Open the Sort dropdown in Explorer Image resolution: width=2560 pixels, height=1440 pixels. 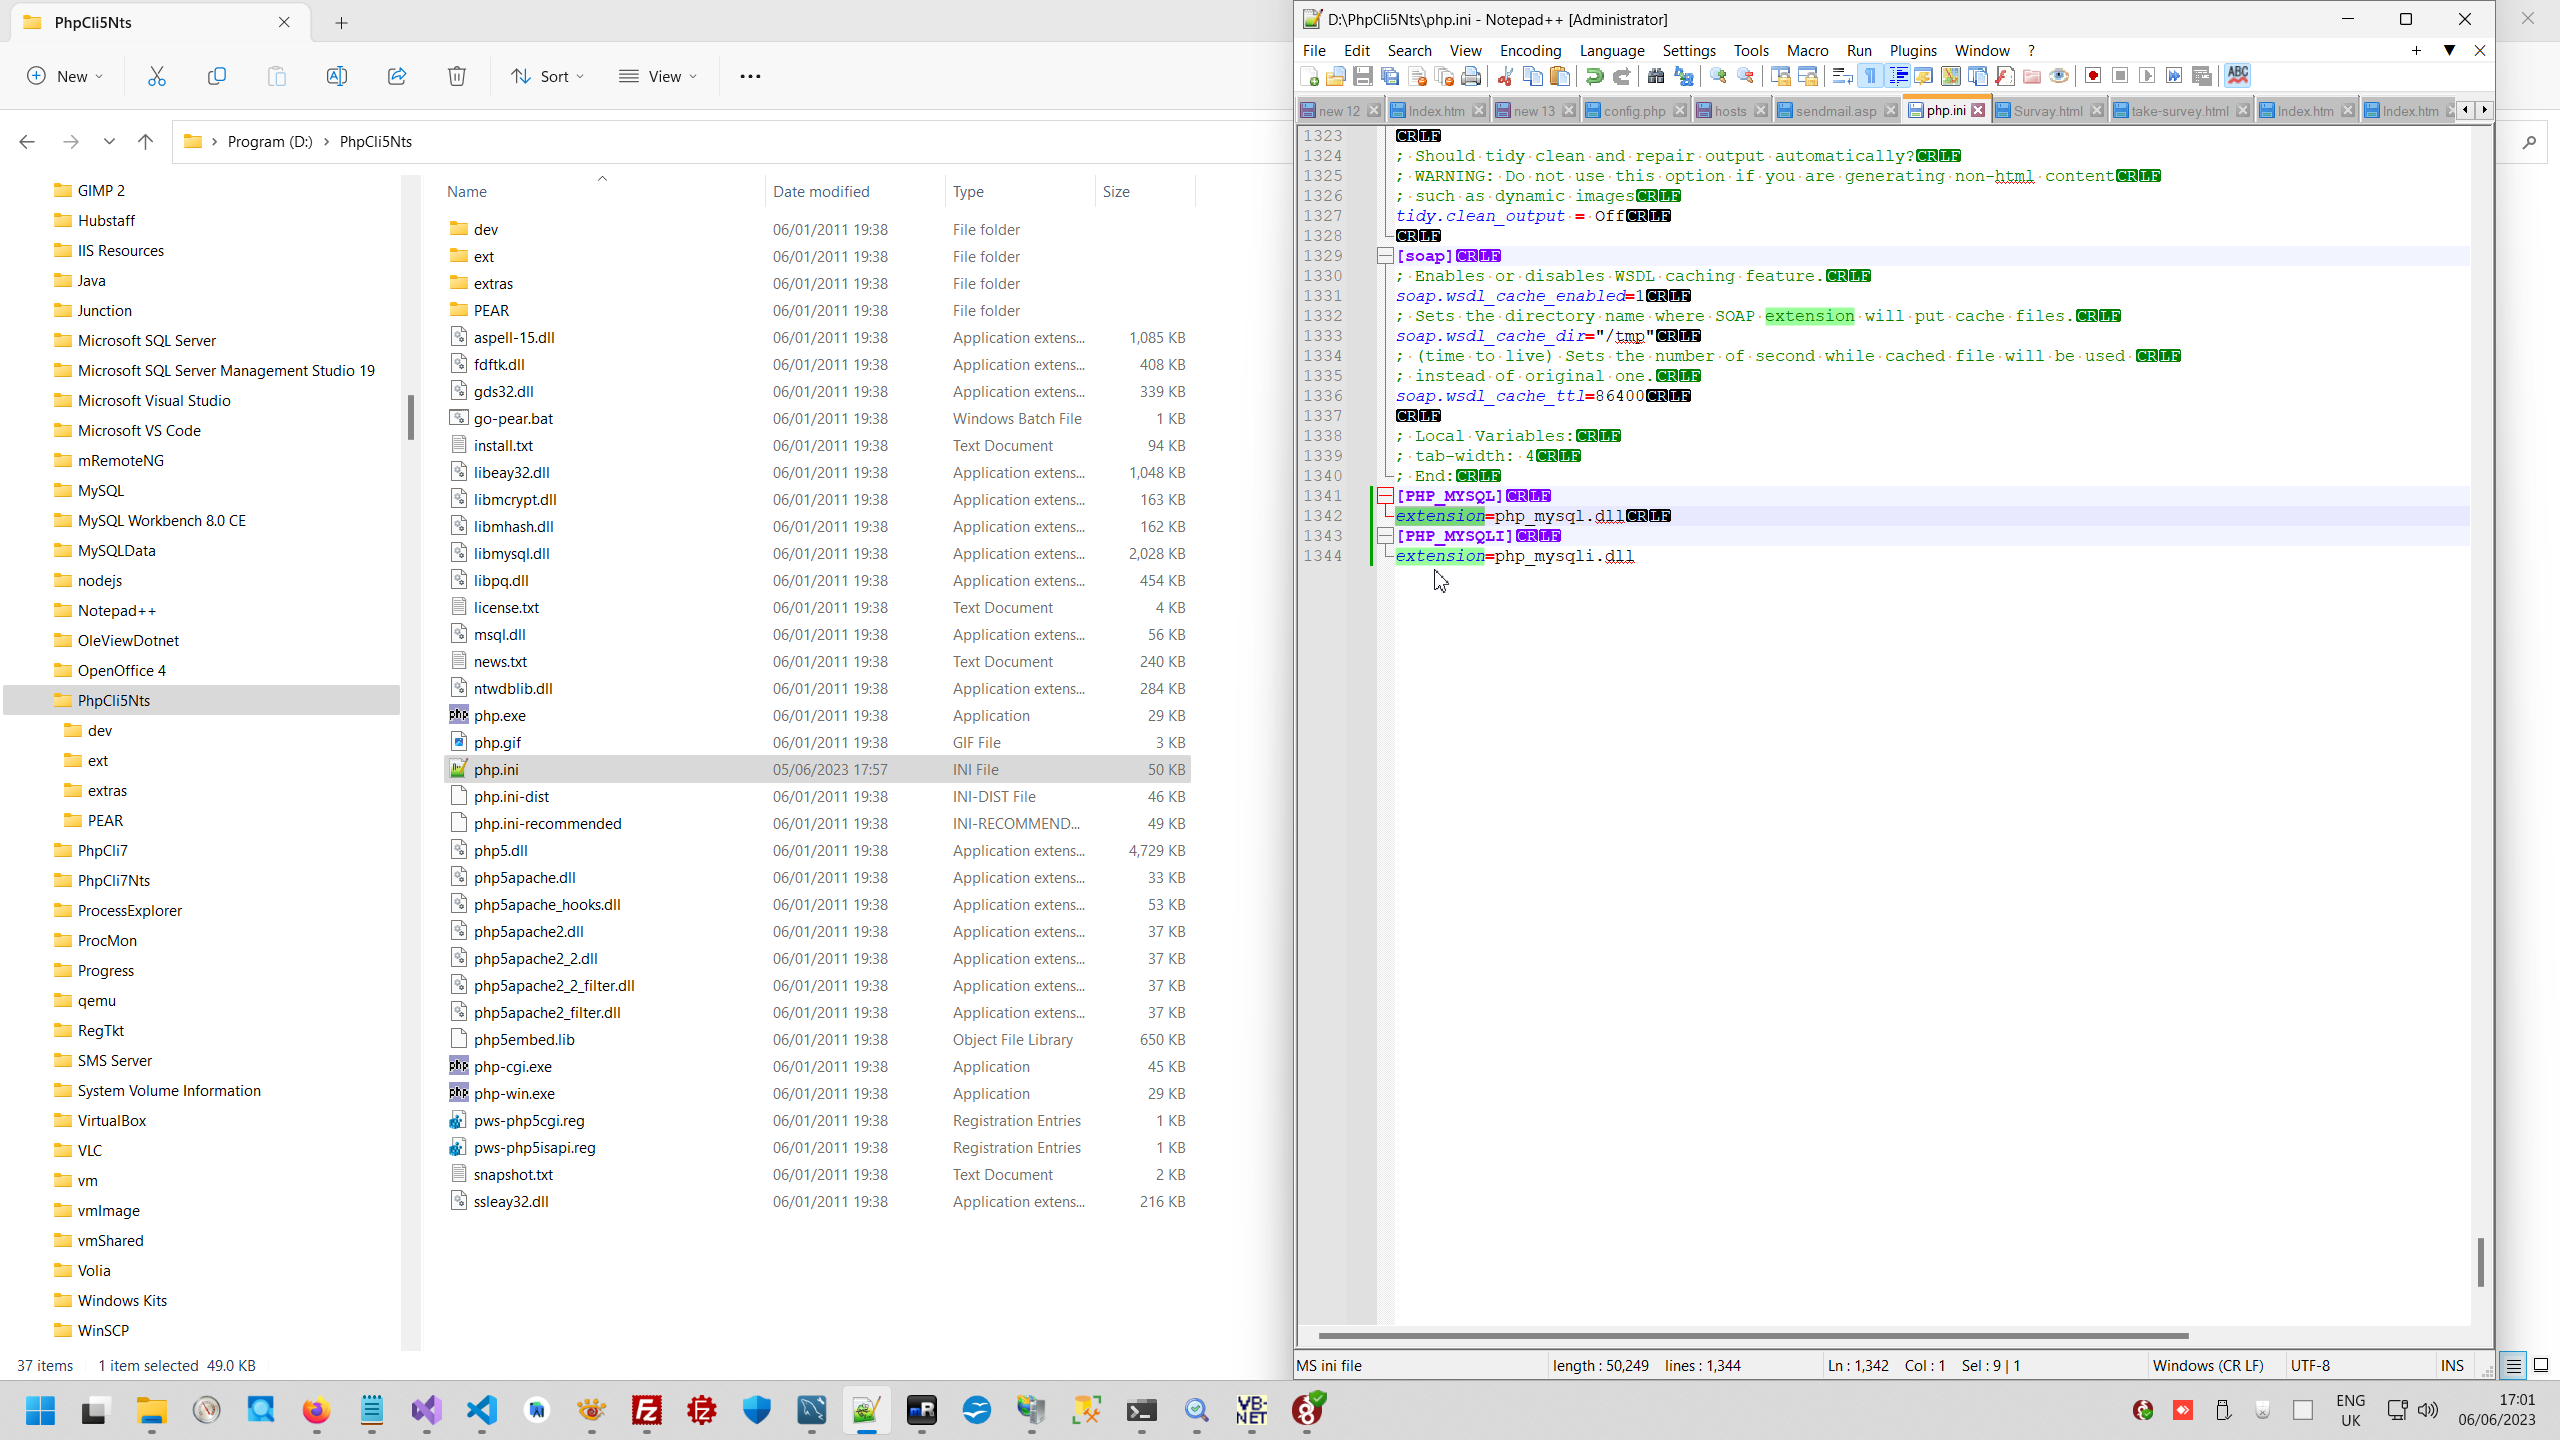tap(548, 76)
